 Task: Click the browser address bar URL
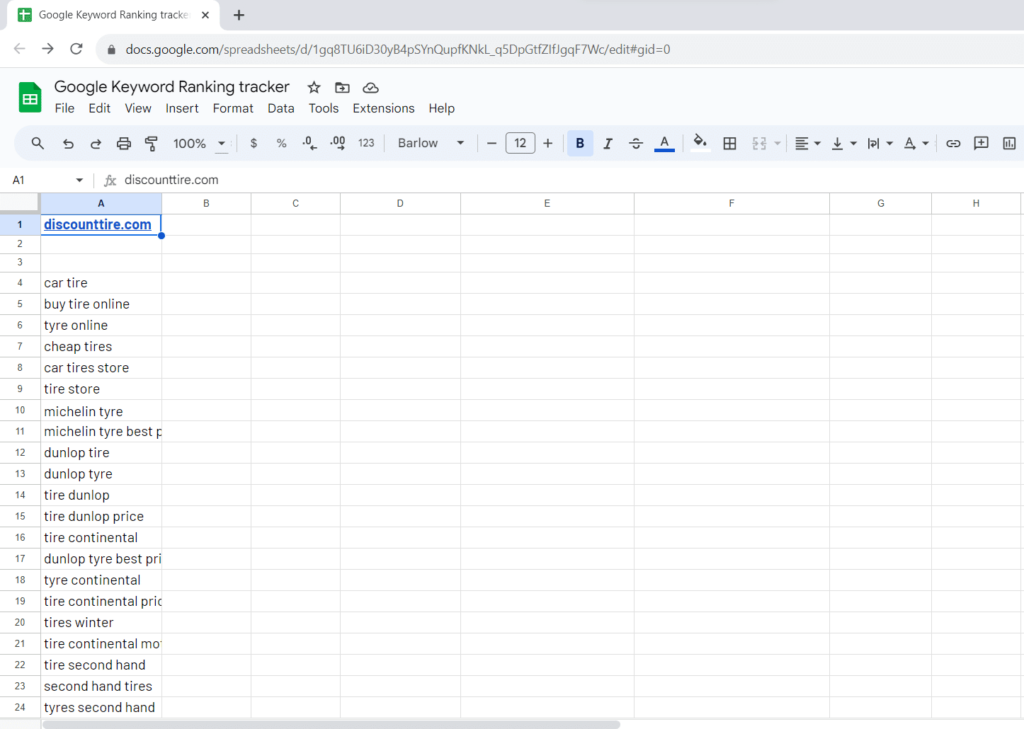pos(398,50)
